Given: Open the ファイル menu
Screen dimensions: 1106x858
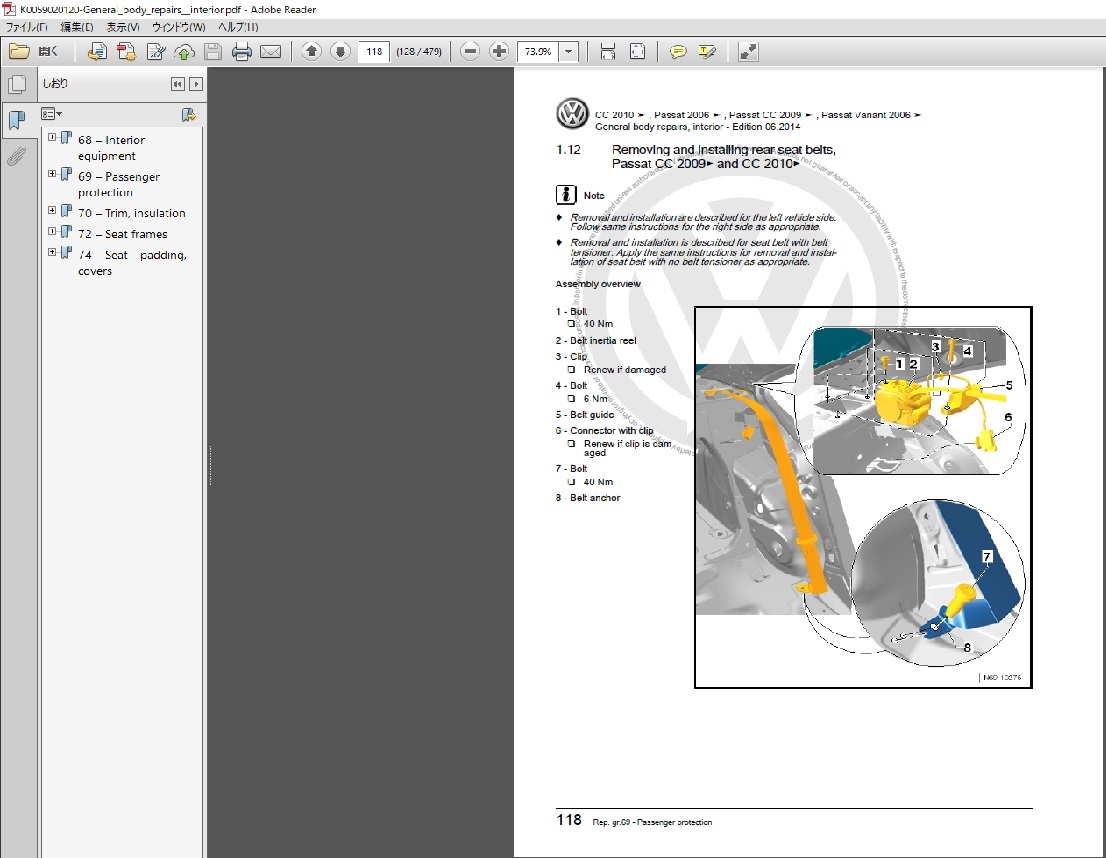Looking at the screenshot, I should 27,27.
